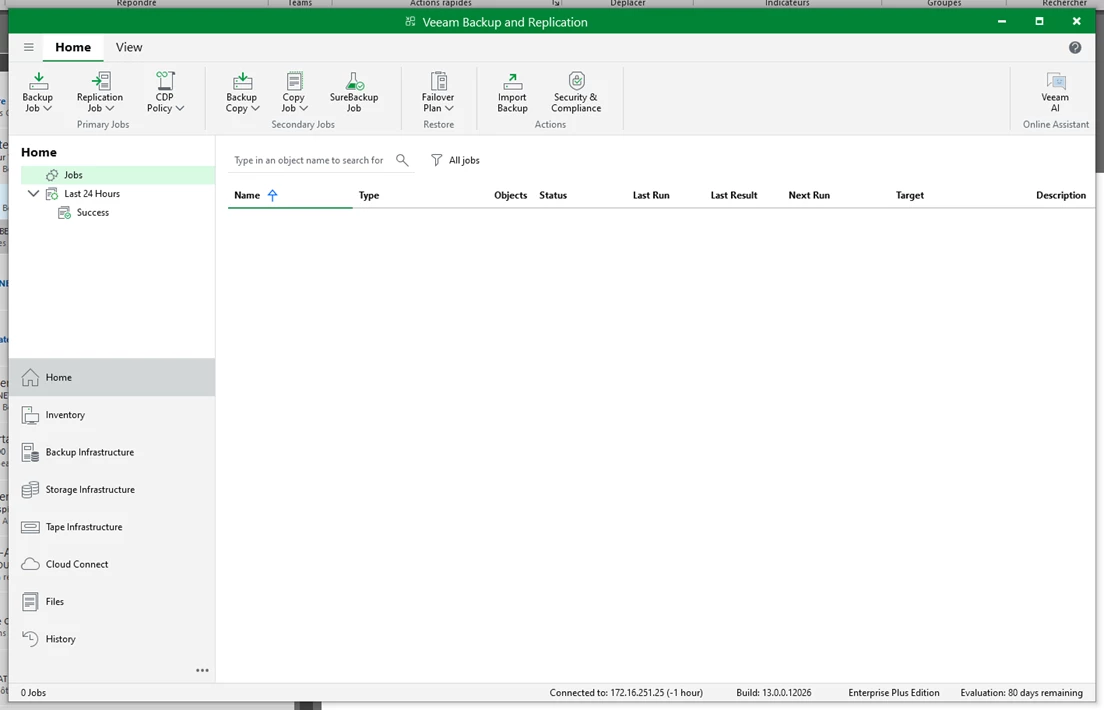Click the Enterprise Plus Edition status text
This screenshot has width=1104, height=710.
893,693
